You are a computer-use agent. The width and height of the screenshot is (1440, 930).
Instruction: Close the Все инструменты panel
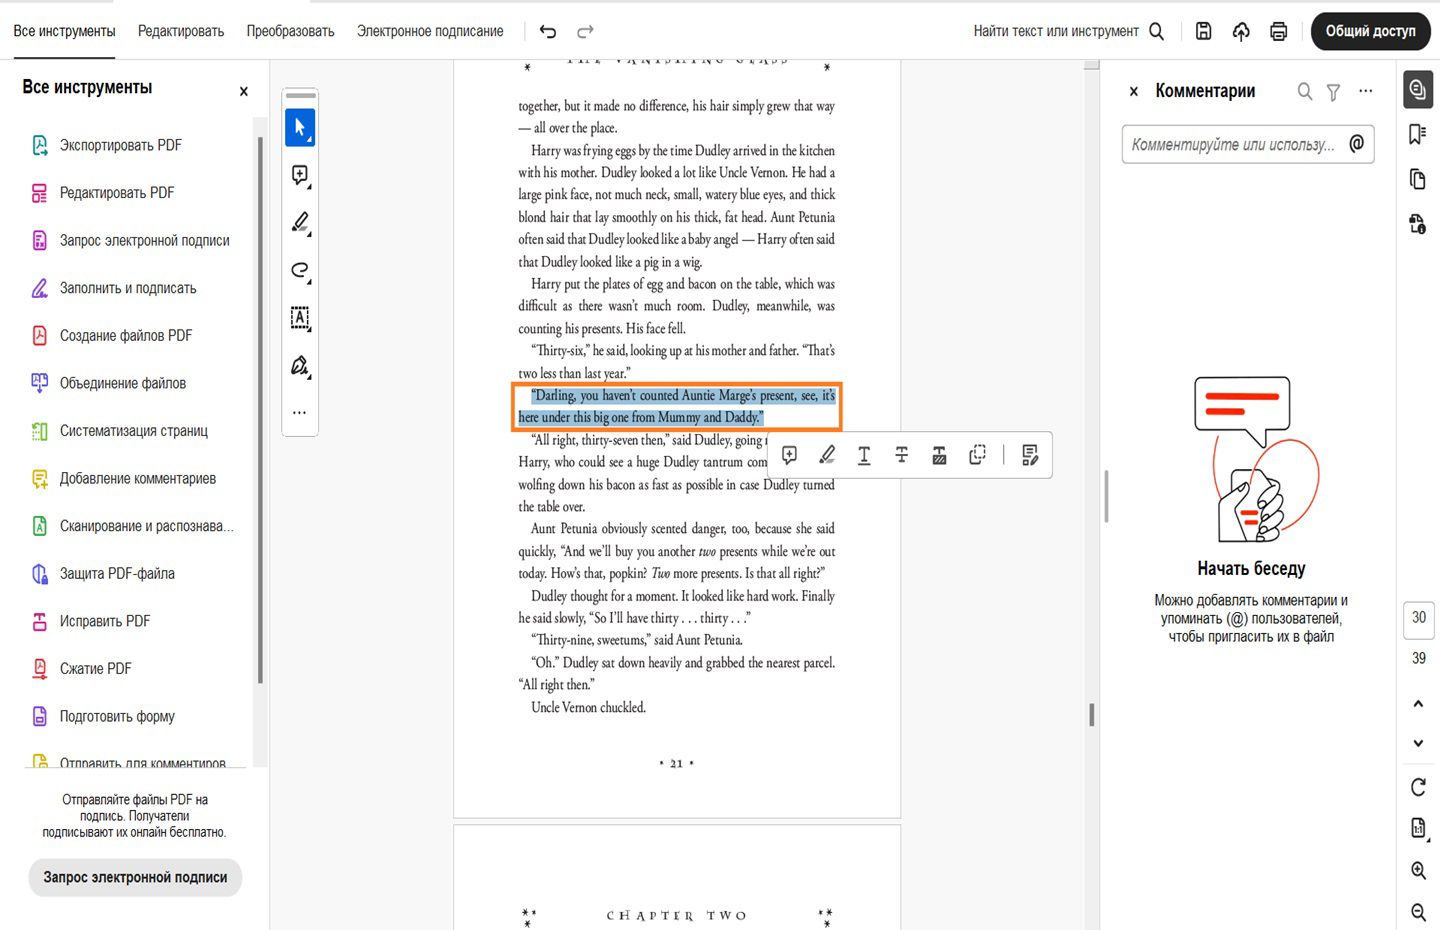click(243, 91)
